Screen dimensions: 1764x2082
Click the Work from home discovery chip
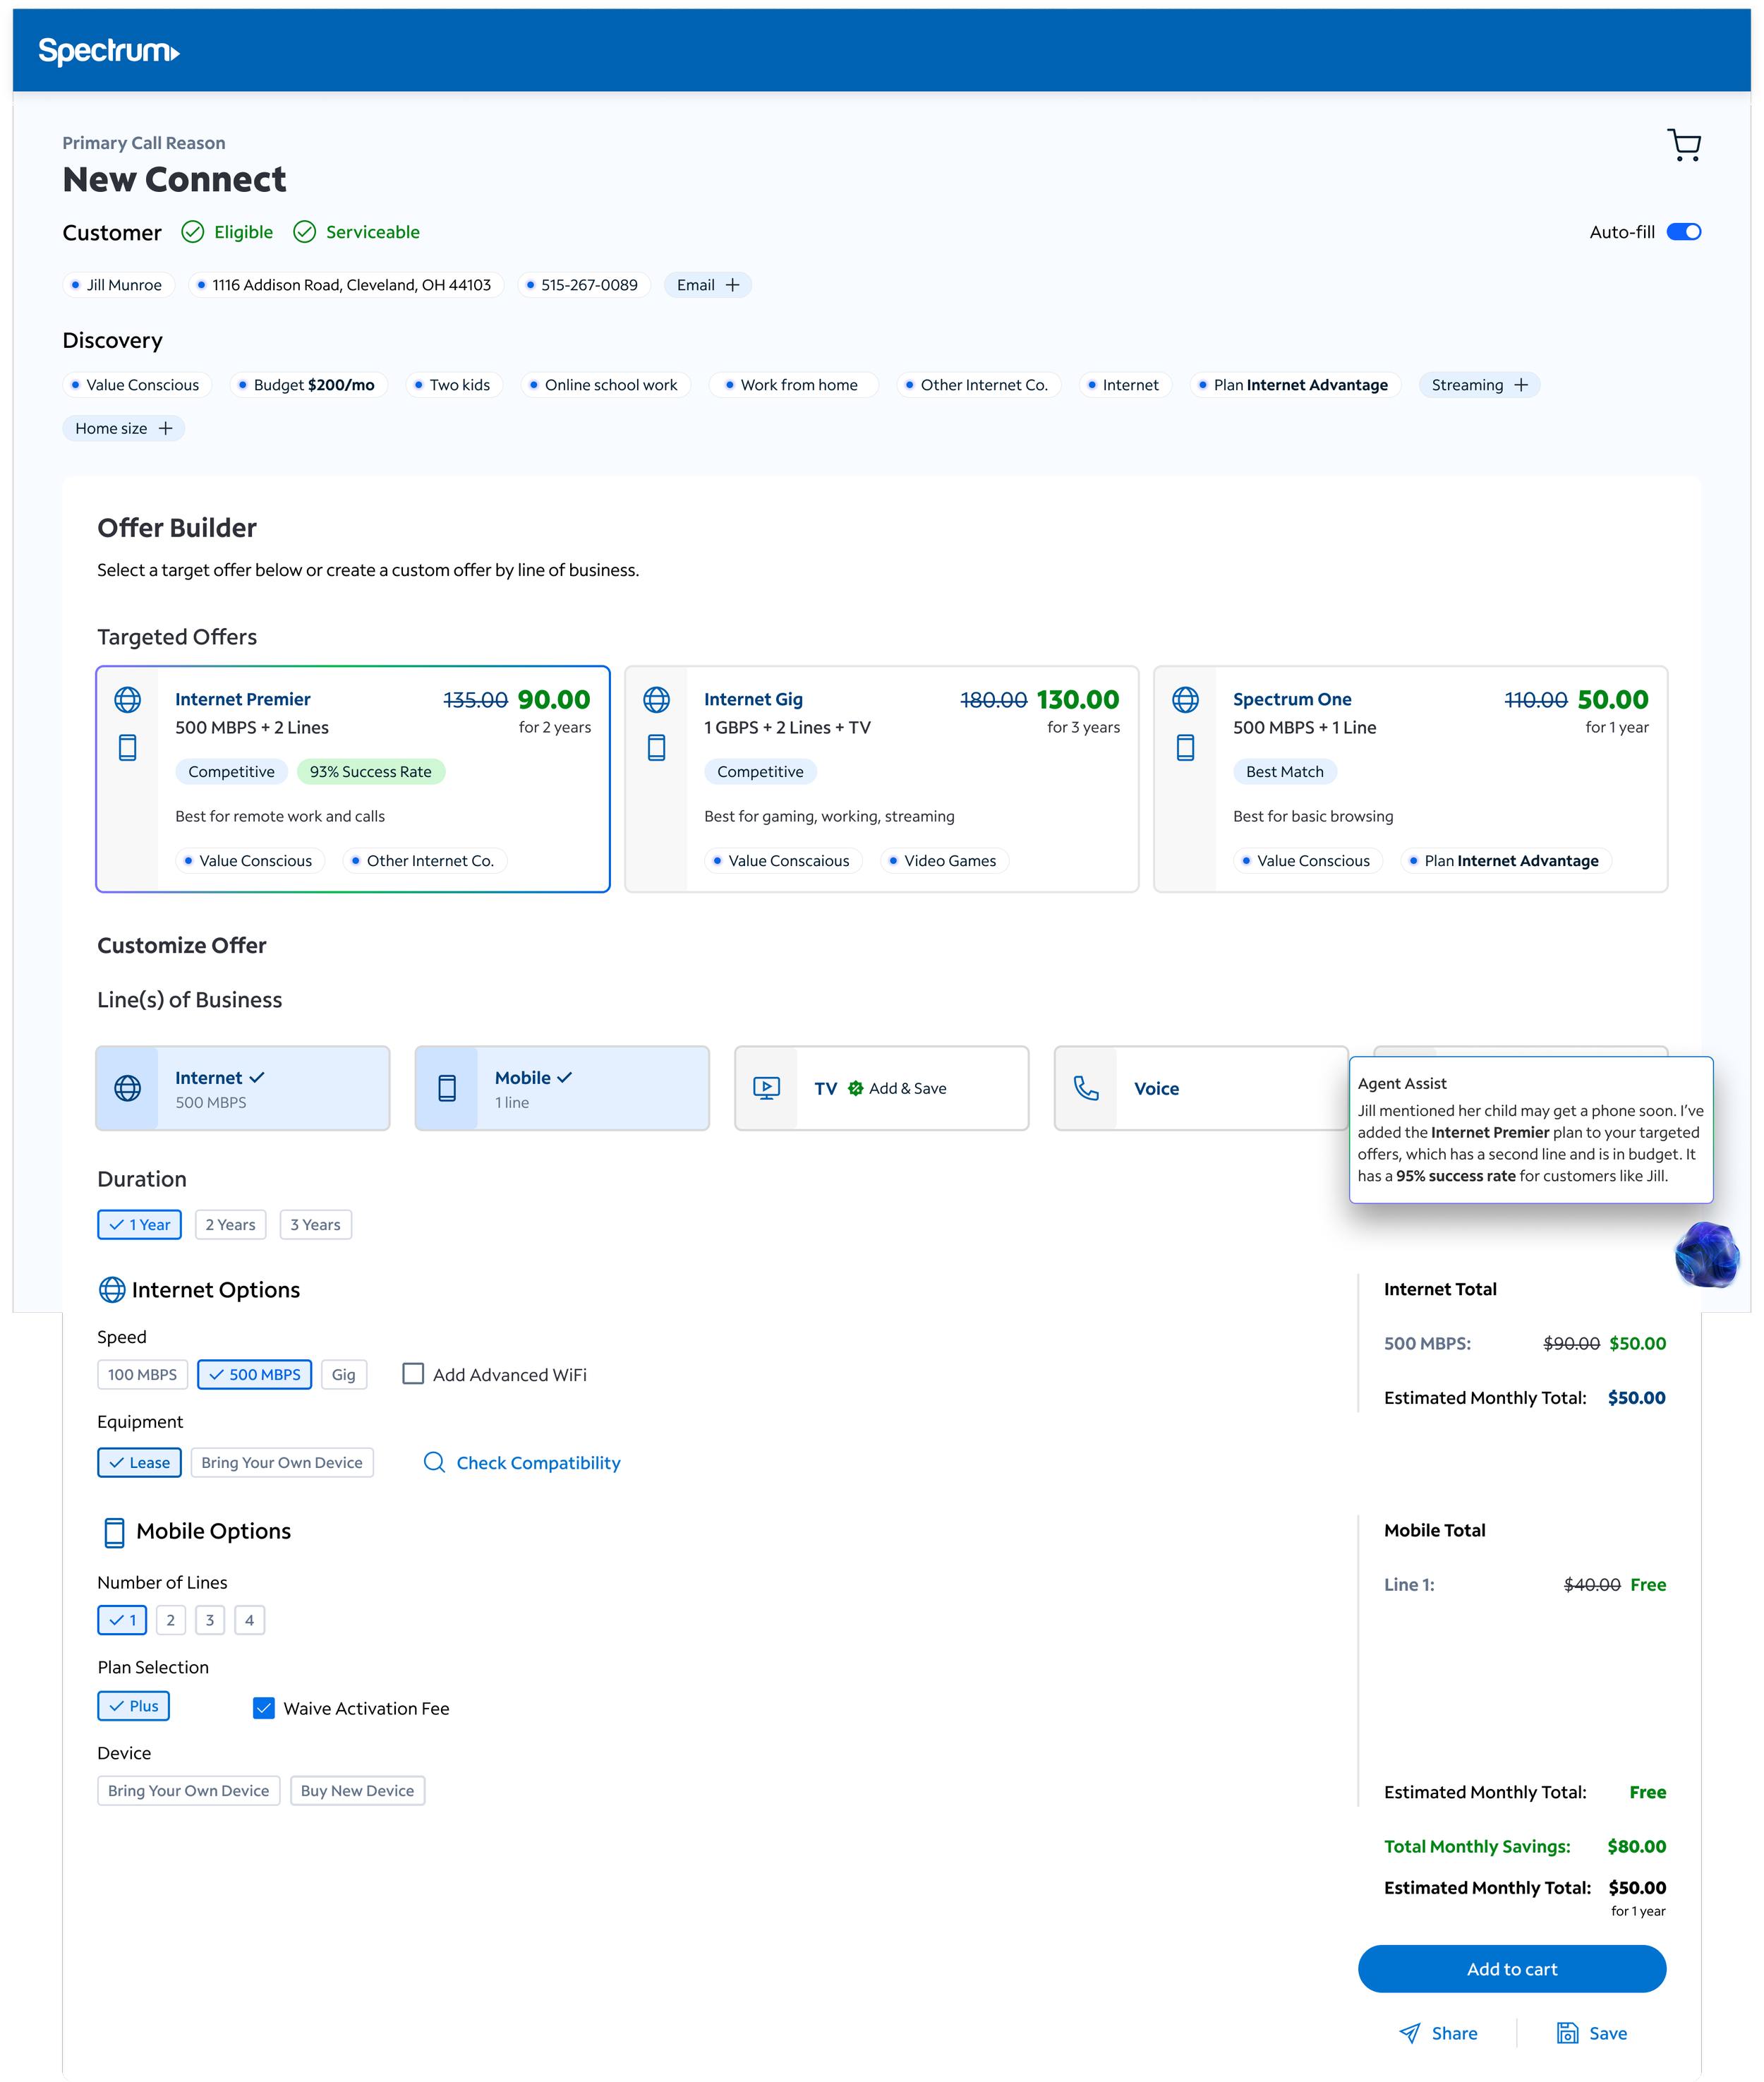pos(793,385)
